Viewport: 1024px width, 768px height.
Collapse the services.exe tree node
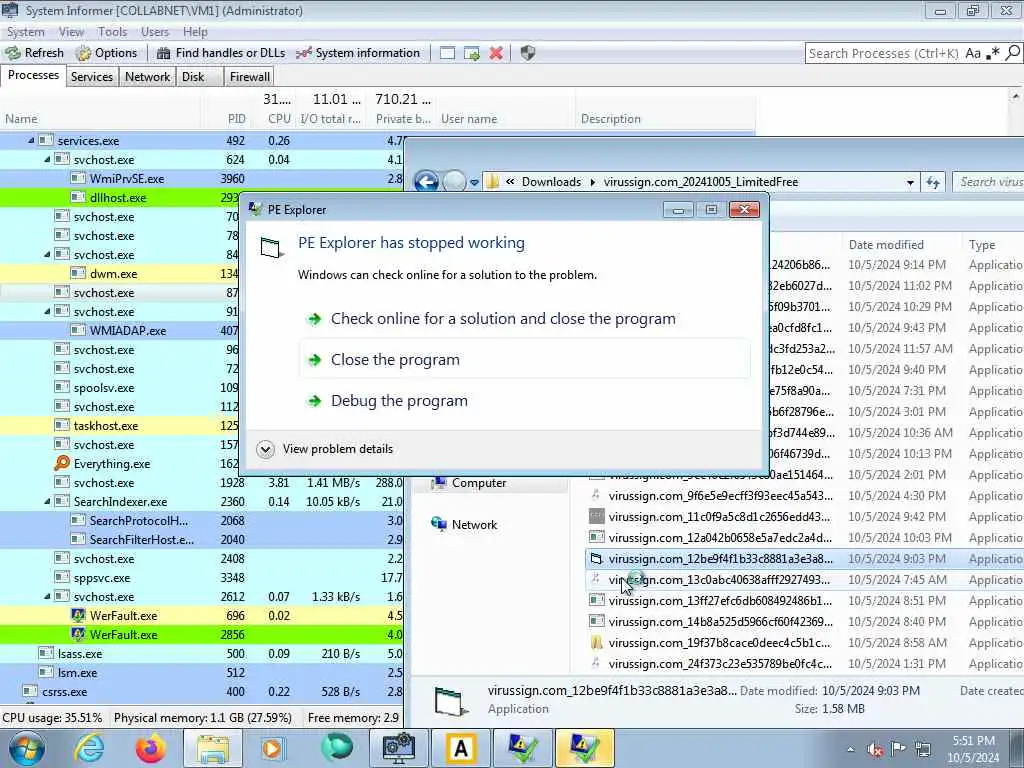[31, 140]
